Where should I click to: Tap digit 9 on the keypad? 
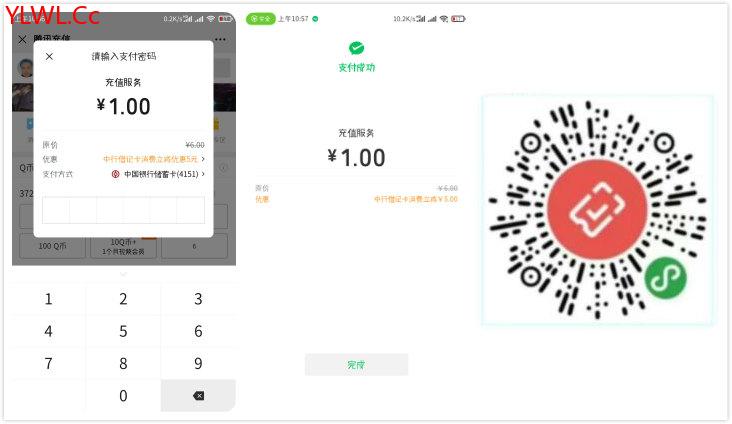(x=198, y=363)
